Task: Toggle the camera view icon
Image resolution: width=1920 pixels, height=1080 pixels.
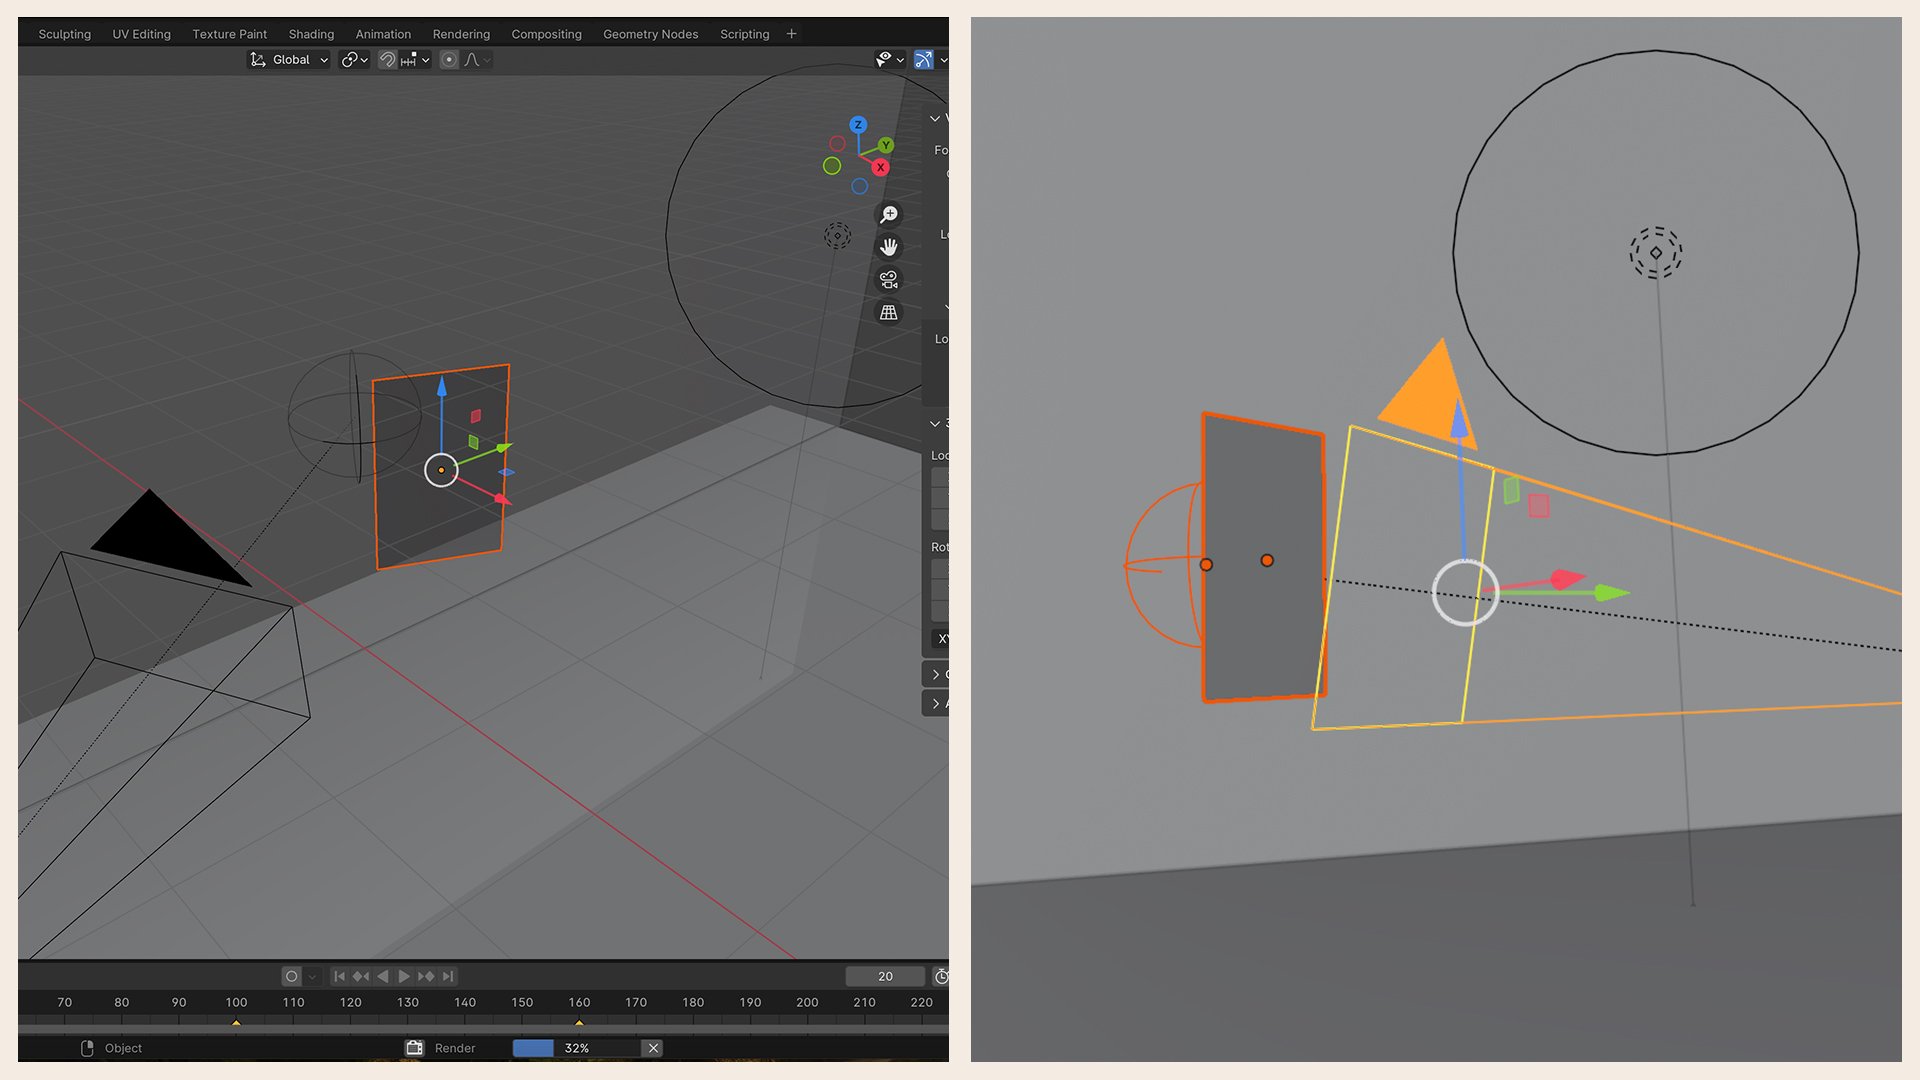Action: click(x=888, y=280)
